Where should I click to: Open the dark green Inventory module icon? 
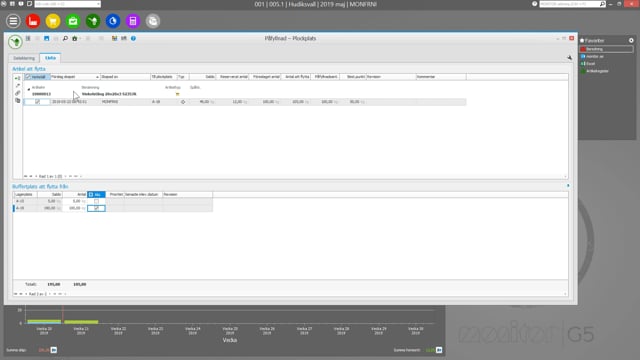click(93, 21)
